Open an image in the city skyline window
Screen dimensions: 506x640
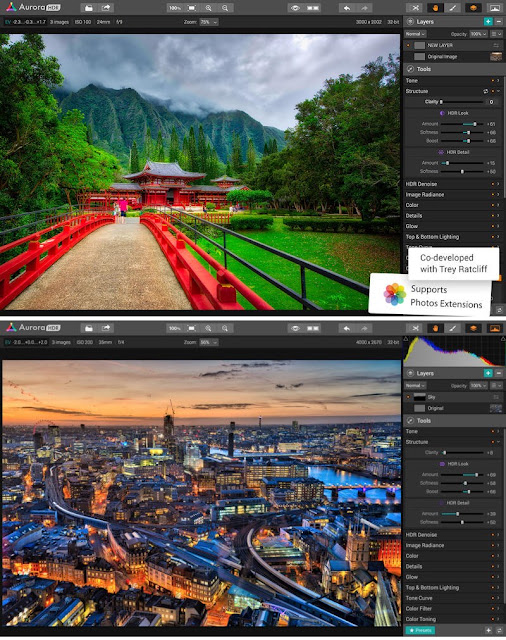[x=89, y=328]
